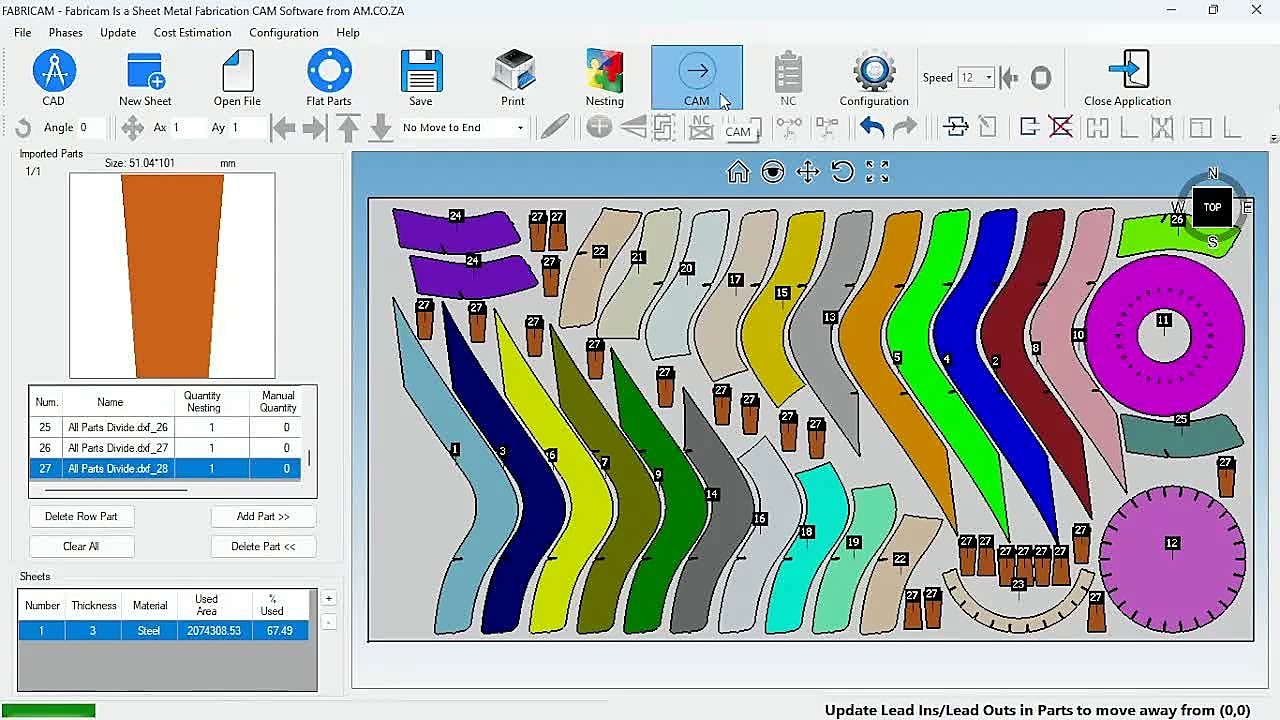
Task: Move part up with arrow icon
Action: pos(348,127)
